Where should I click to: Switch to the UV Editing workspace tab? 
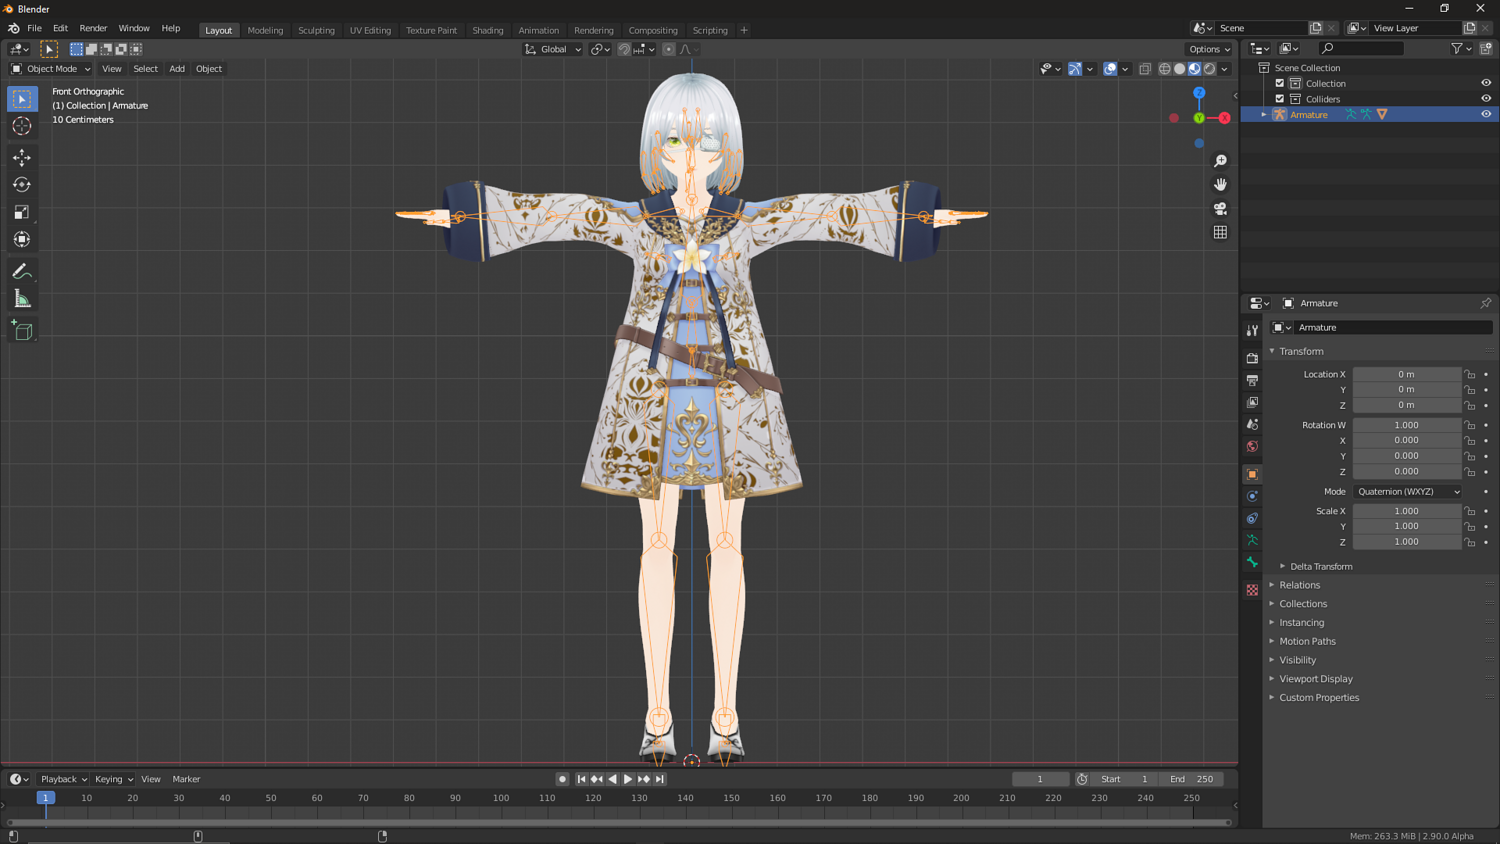(370, 30)
